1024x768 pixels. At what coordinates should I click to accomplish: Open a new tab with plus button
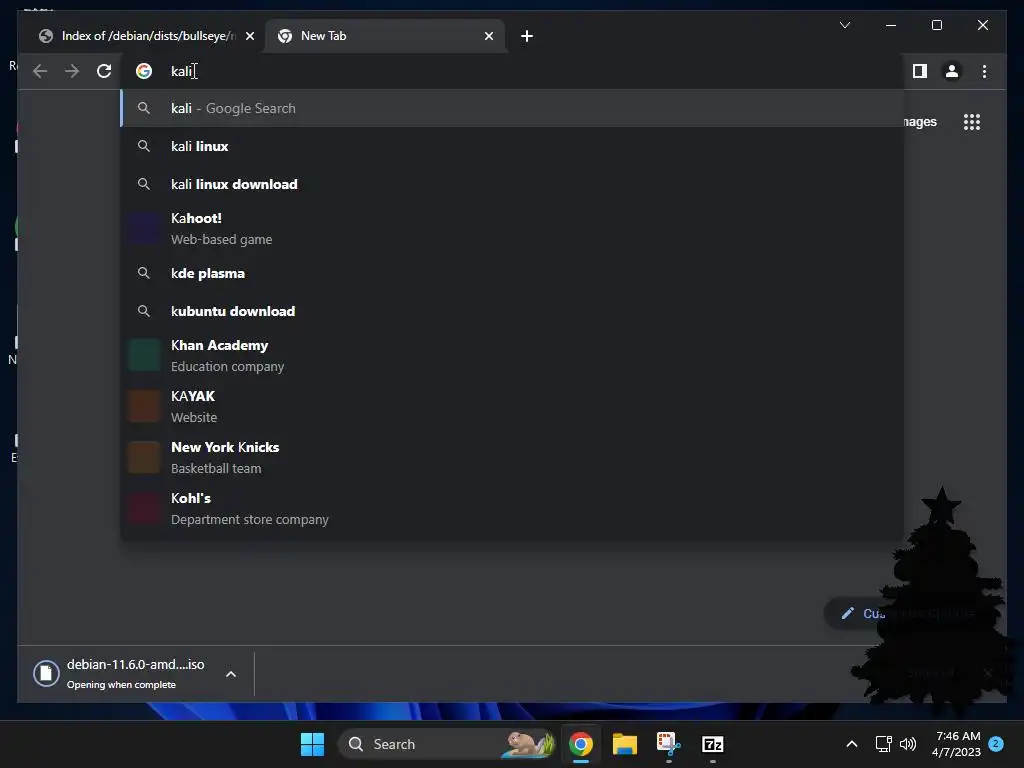[x=527, y=36]
